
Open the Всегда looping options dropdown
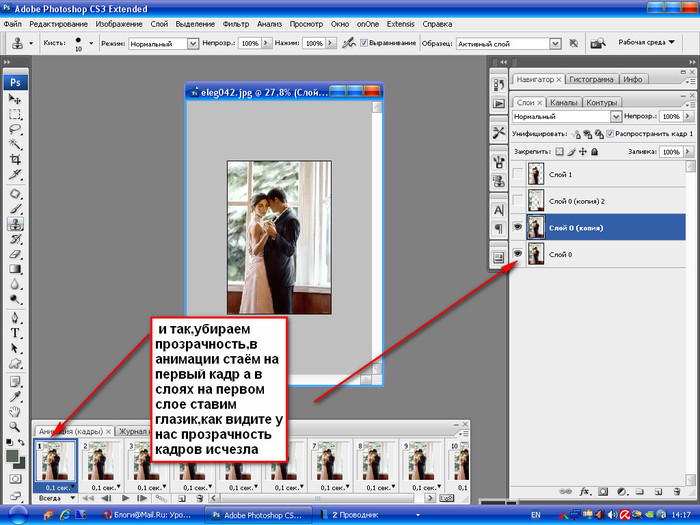coord(56,498)
